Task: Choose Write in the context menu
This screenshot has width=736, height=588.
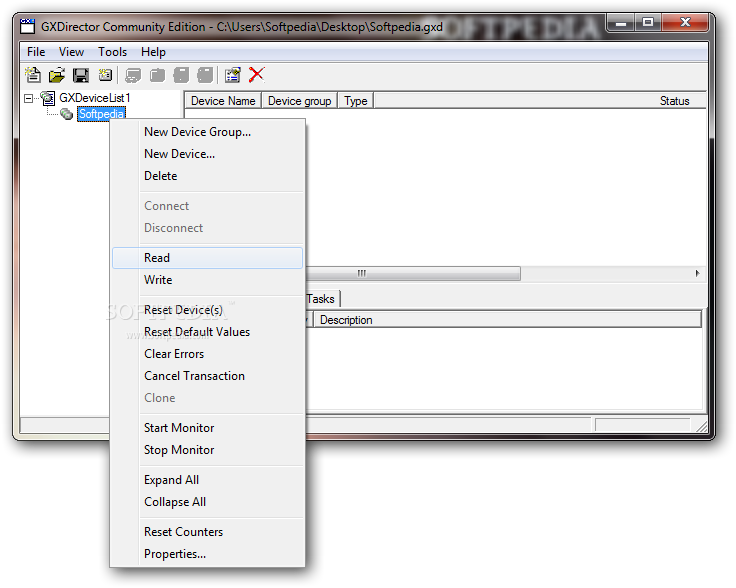Action: [207, 280]
